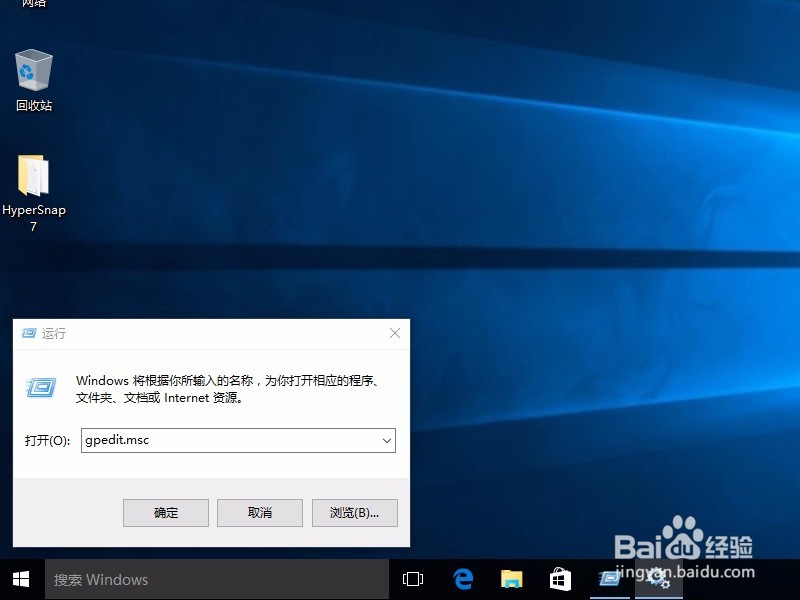Click the Run app taskbar icon

pyautogui.click(x=609, y=579)
